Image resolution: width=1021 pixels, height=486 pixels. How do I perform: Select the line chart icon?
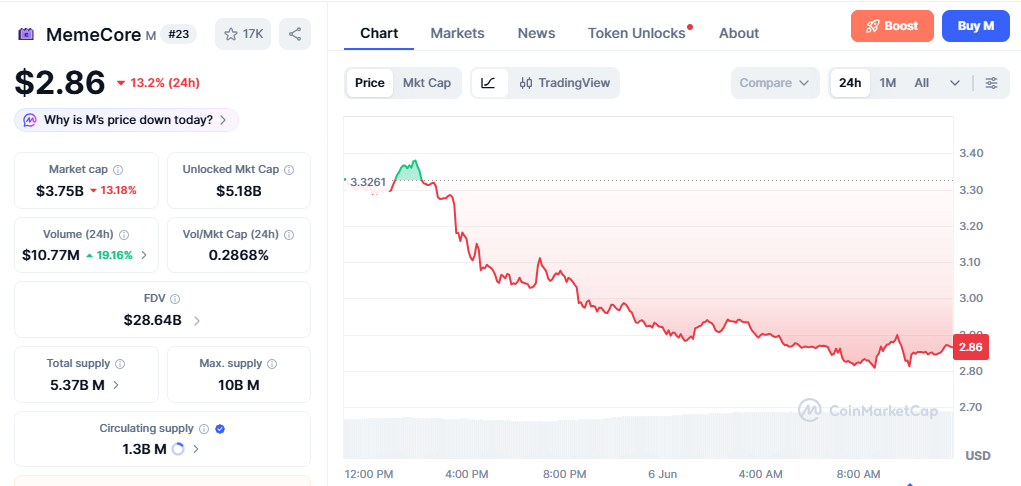489,83
